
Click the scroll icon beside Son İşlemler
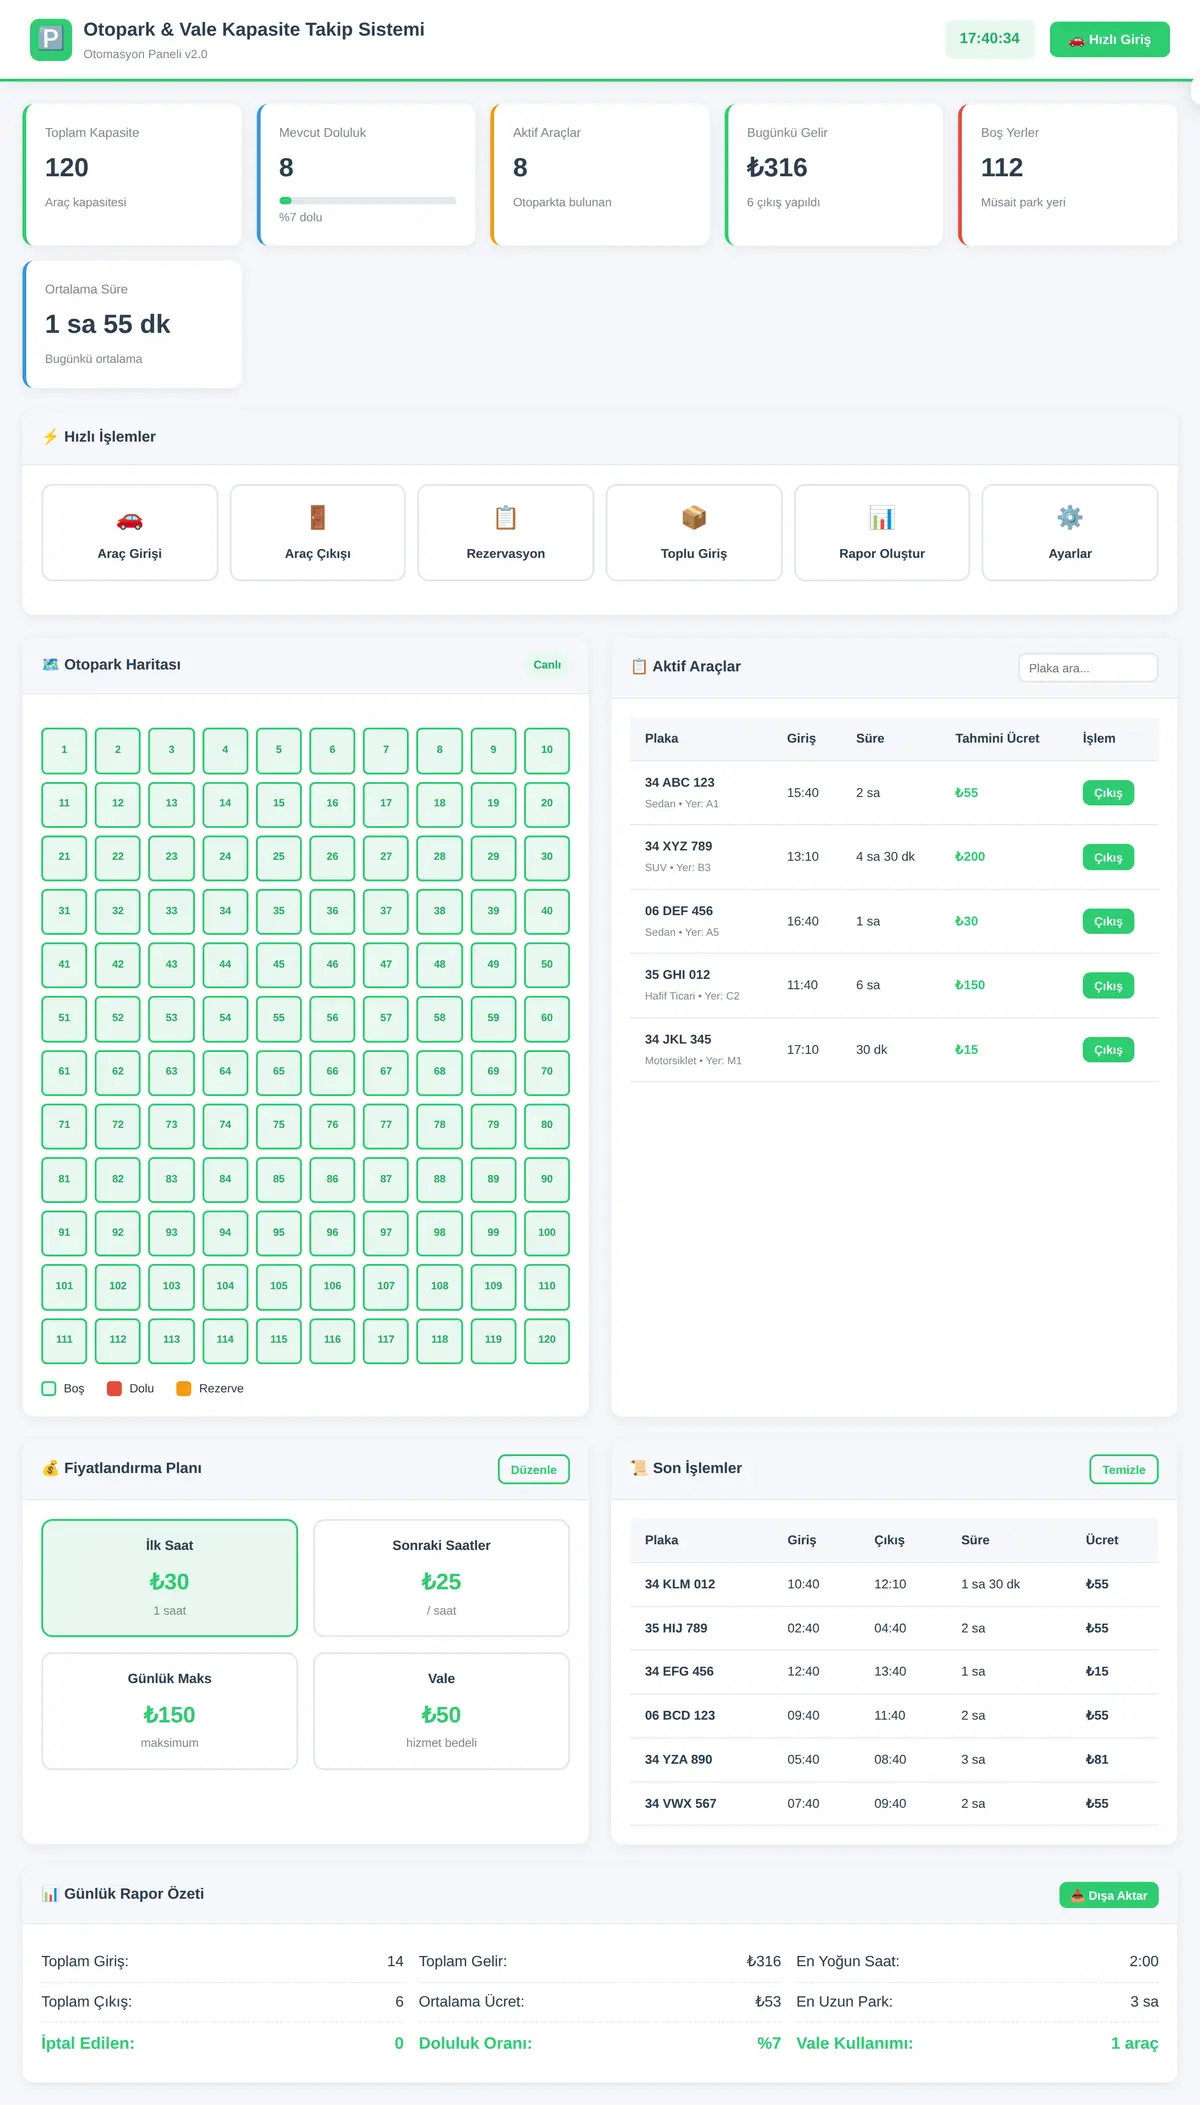click(639, 1468)
